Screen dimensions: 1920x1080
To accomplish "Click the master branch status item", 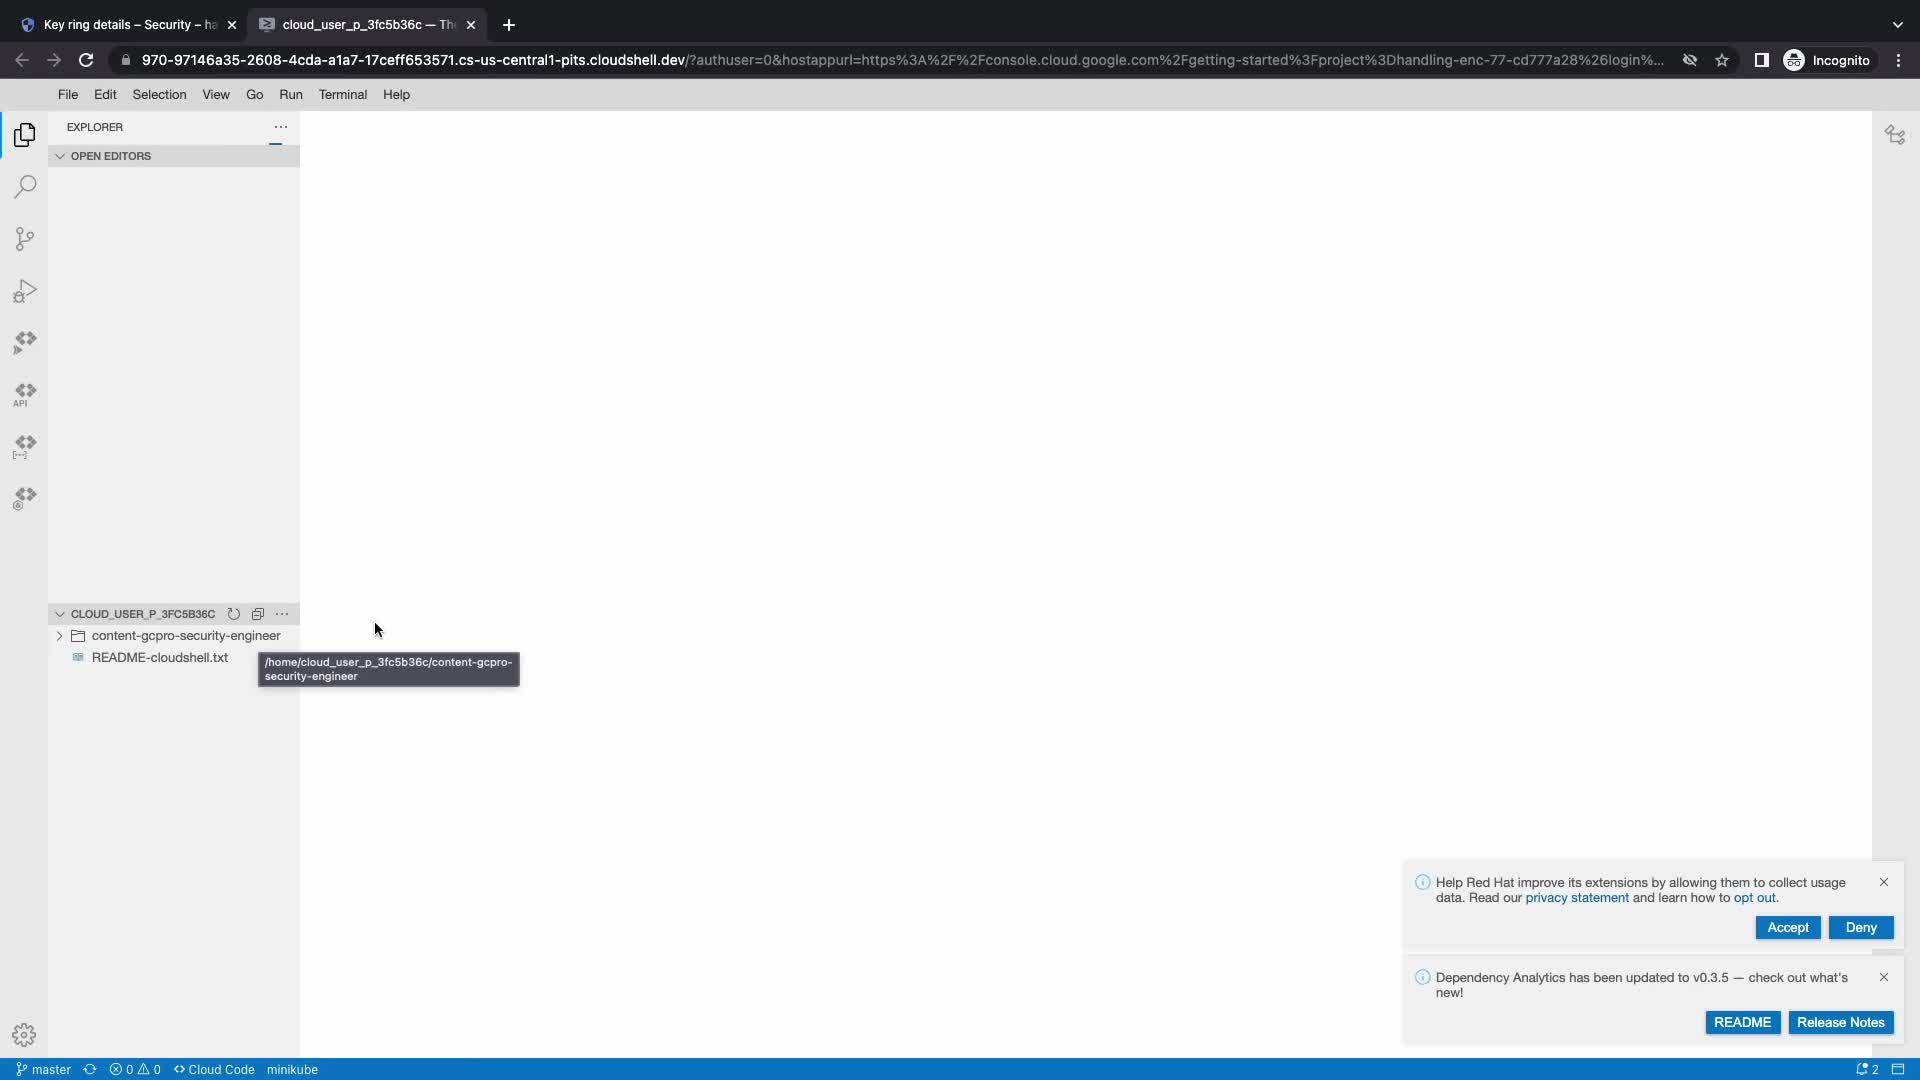I will pos(44,1069).
